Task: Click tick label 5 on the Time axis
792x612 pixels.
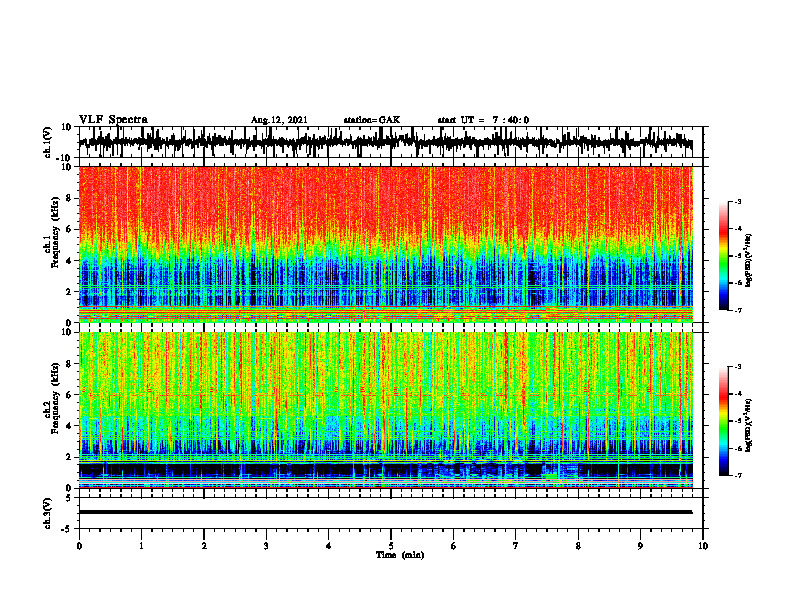Action: (391, 546)
